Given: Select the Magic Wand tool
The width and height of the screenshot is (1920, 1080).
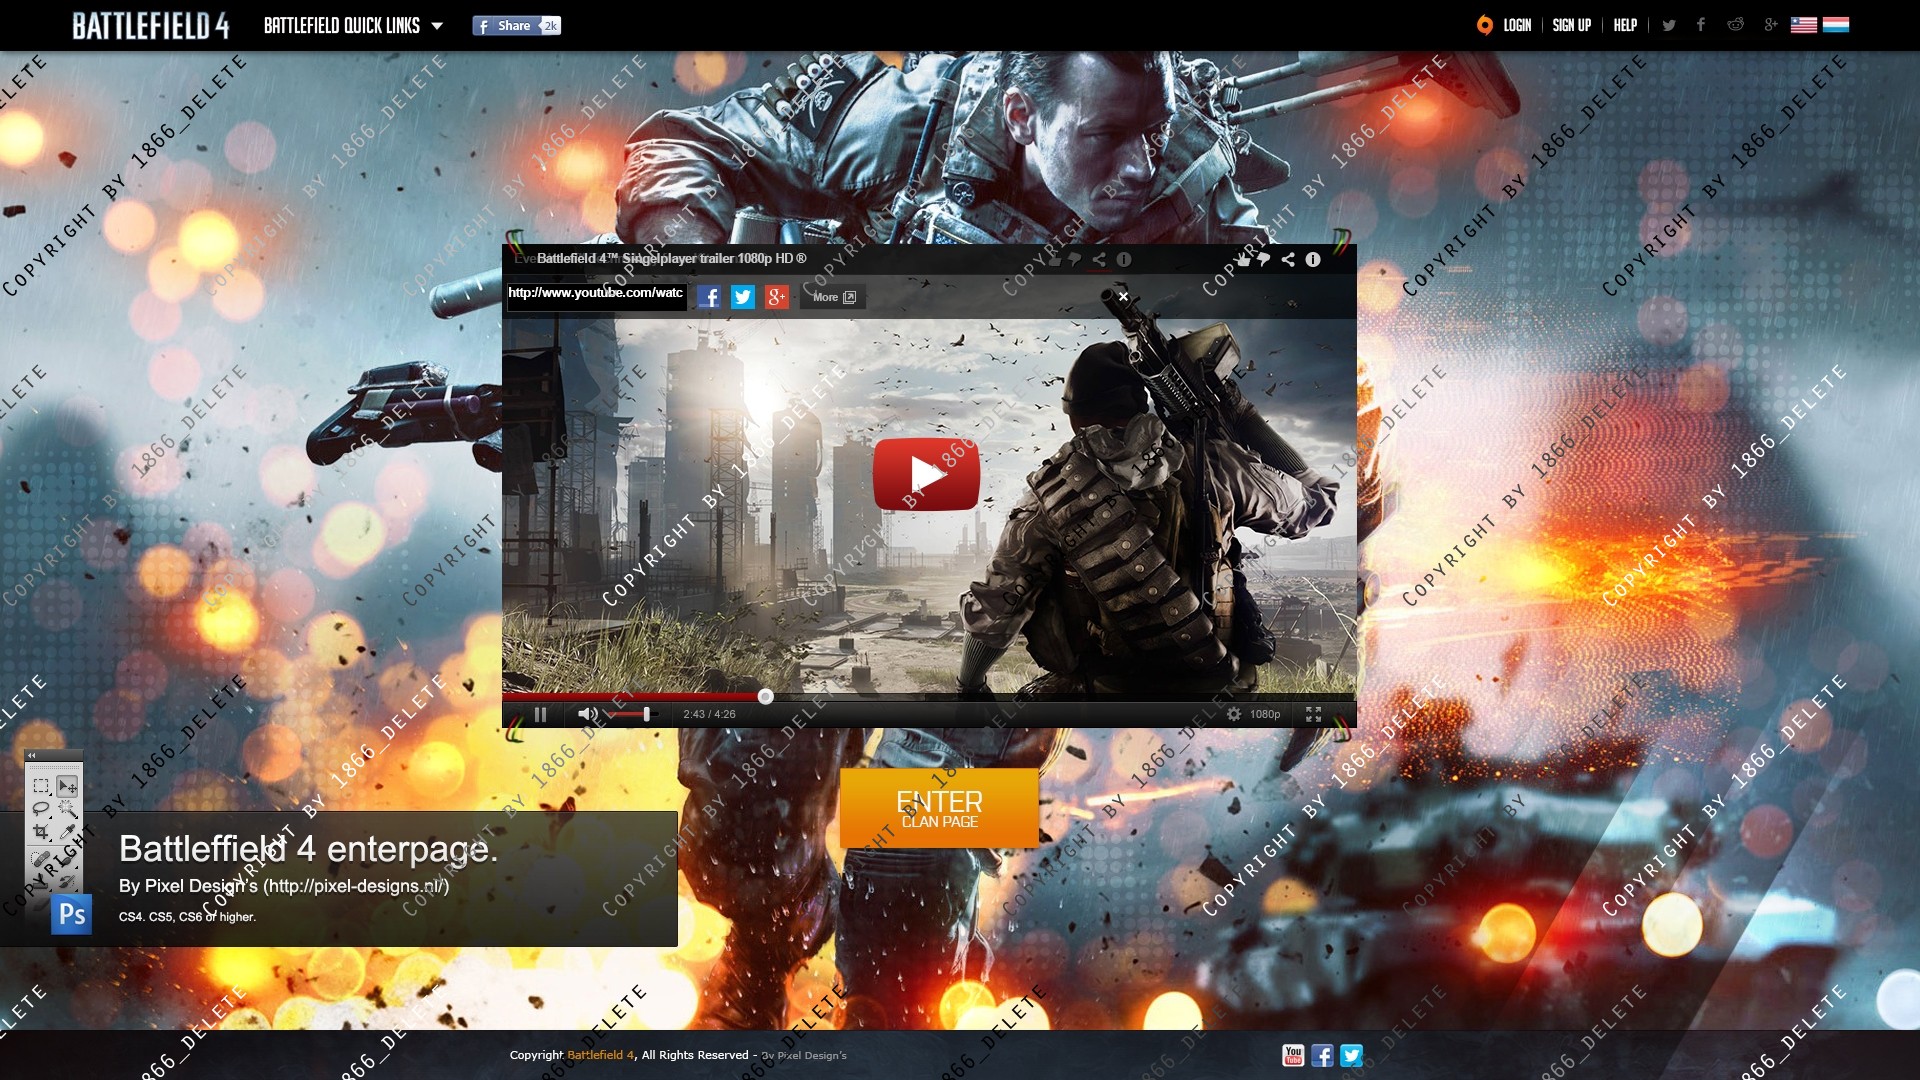Looking at the screenshot, I should point(67,808).
